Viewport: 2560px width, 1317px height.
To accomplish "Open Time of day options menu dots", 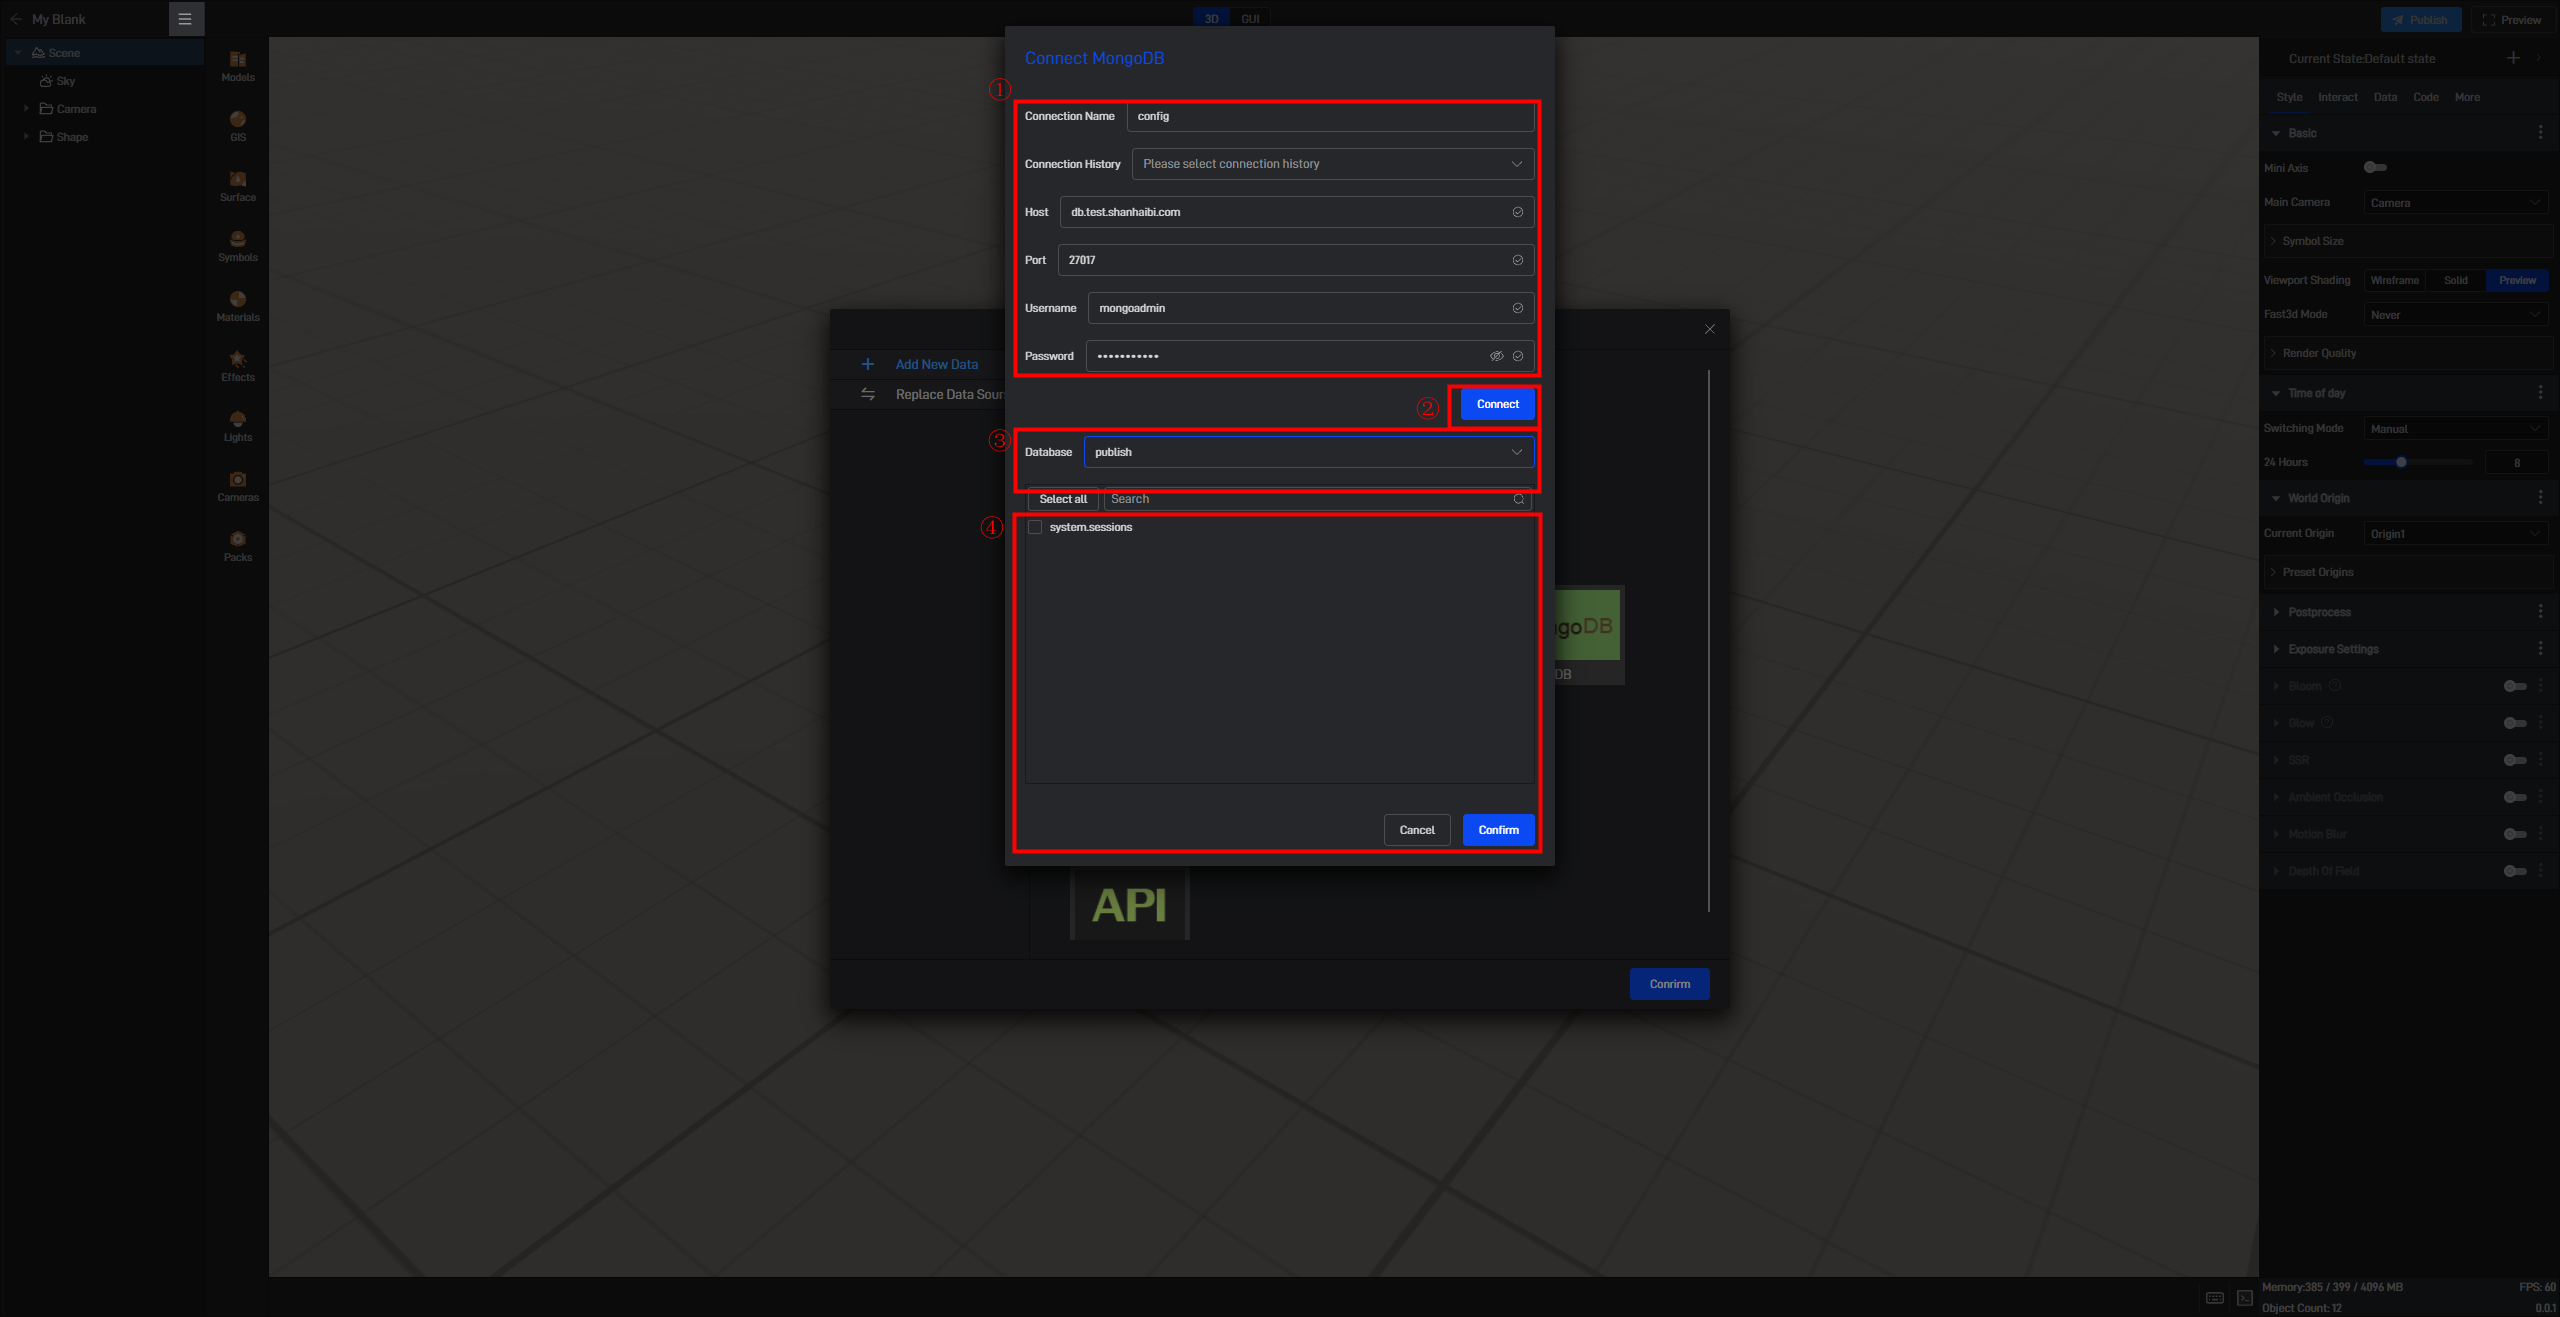I will 2541,393.
